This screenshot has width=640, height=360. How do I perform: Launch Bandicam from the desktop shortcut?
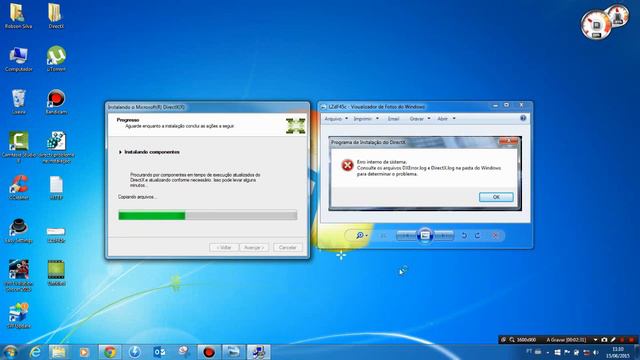(56, 101)
